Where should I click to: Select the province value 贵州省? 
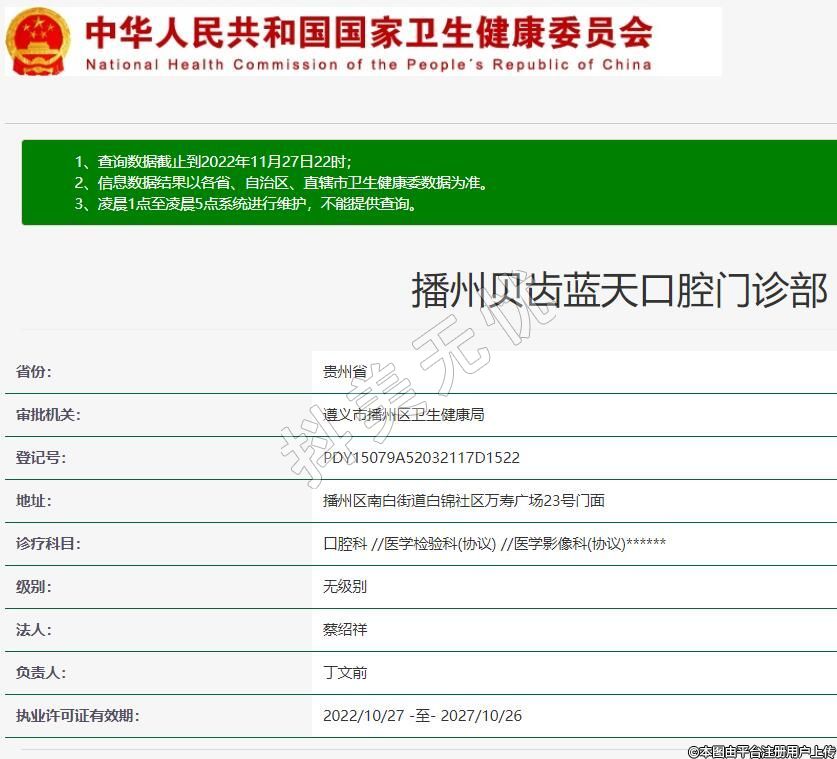pos(344,372)
